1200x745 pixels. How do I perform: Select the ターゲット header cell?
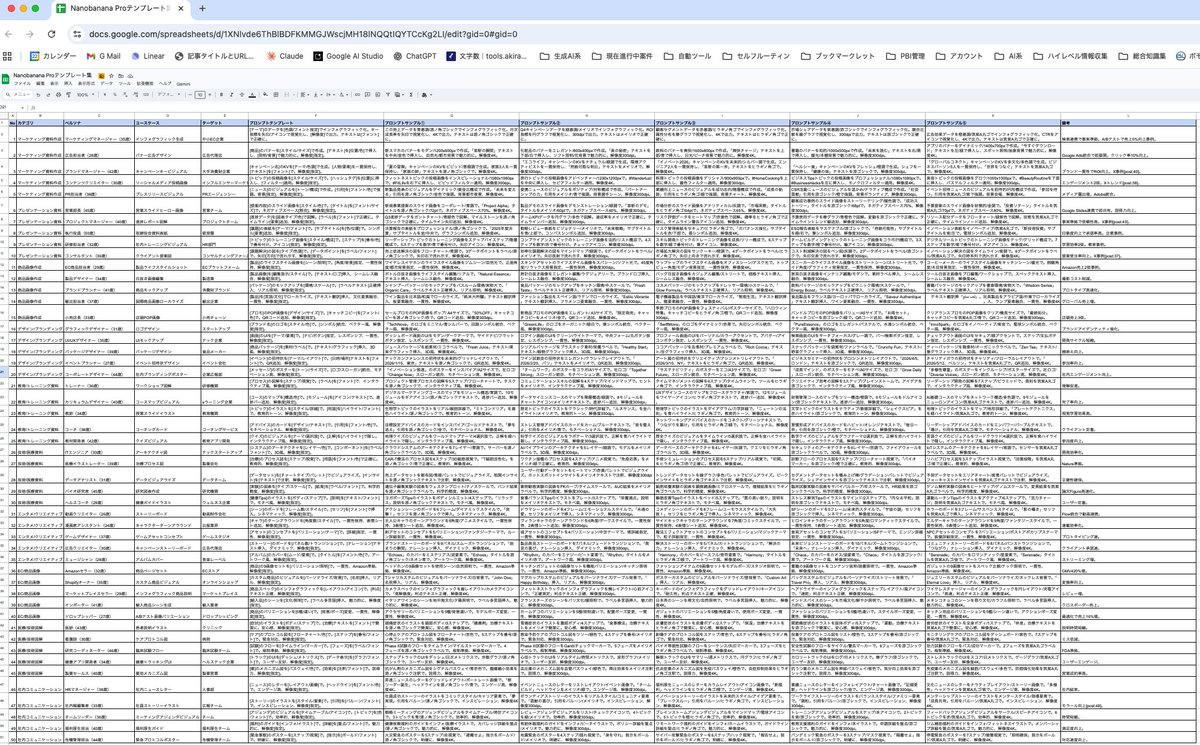pos(224,122)
